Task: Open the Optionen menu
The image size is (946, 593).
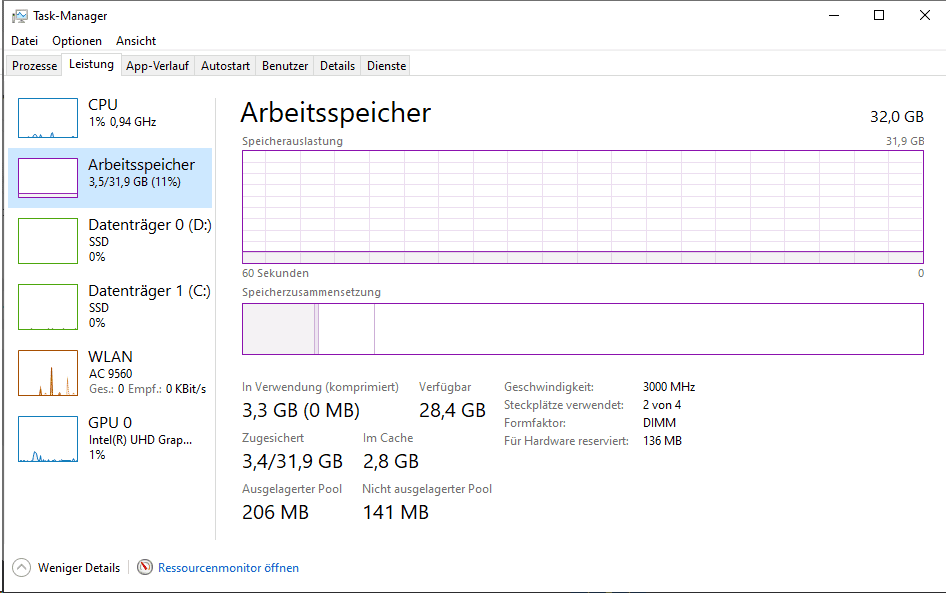Action: [x=77, y=41]
